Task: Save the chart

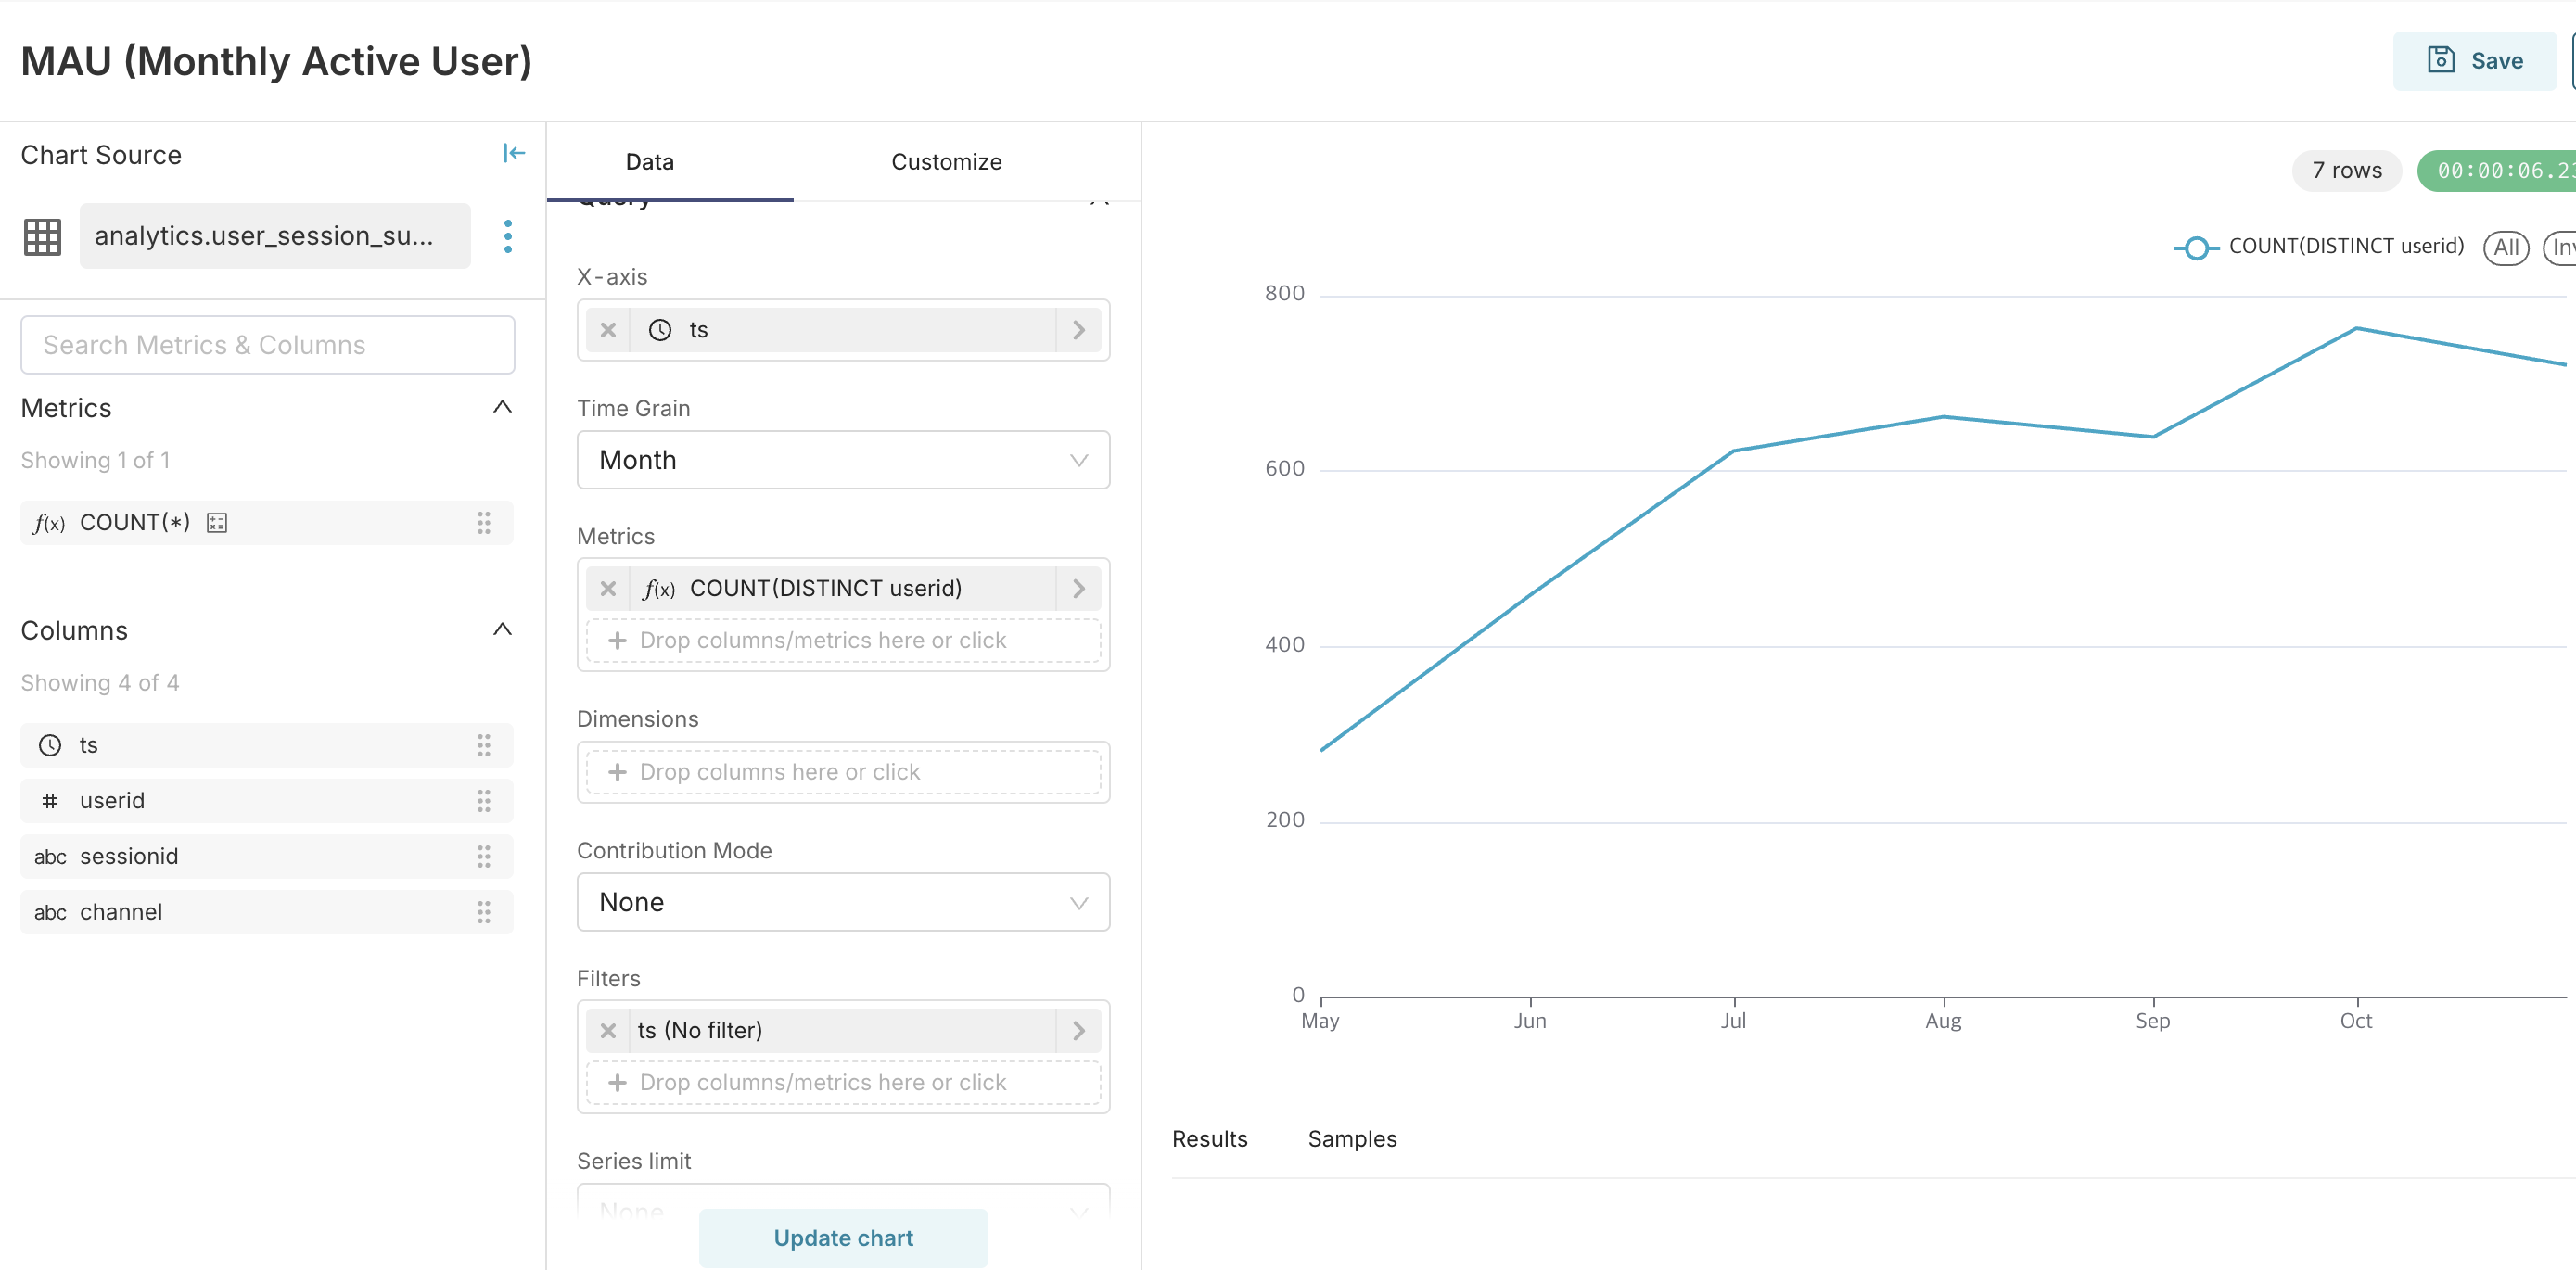Action: point(2474,61)
